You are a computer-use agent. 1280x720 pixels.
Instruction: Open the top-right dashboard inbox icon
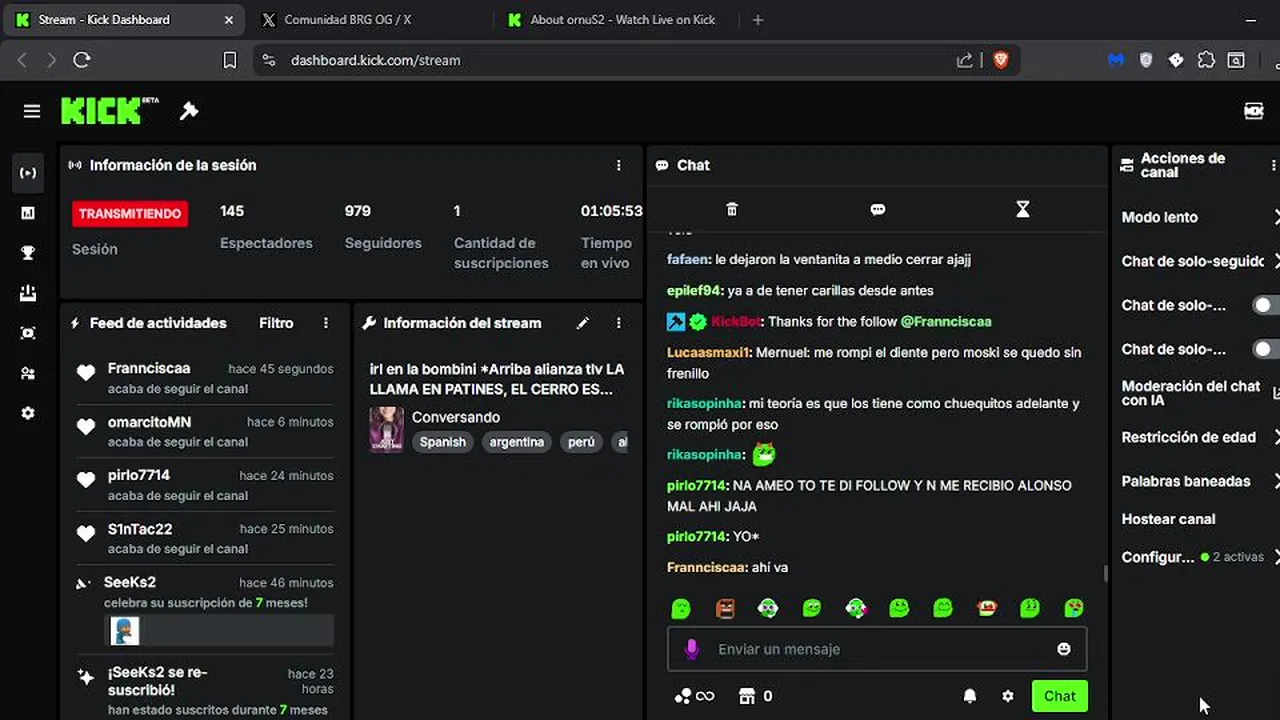(x=1253, y=111)
